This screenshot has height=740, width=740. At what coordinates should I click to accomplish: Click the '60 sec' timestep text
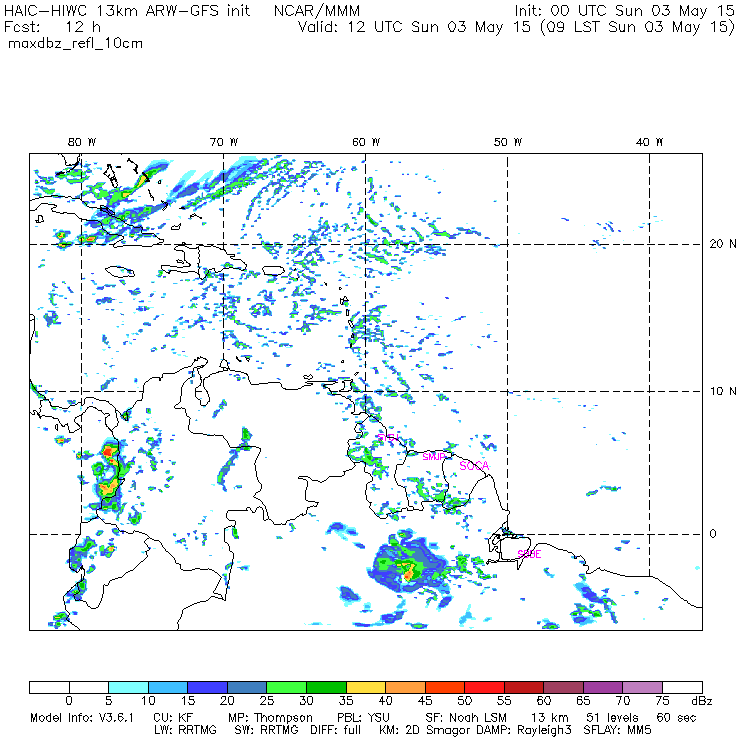tap(676, 718)
